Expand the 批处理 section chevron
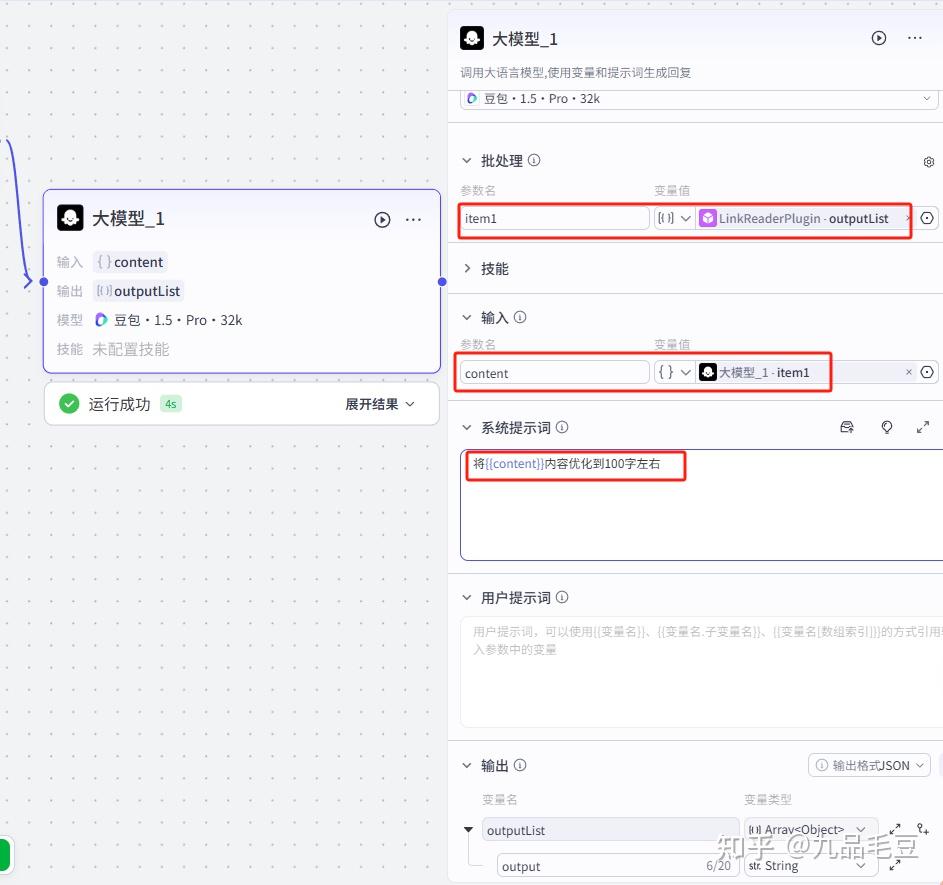This screenshot has width=943, height=885. click(466, 160)
